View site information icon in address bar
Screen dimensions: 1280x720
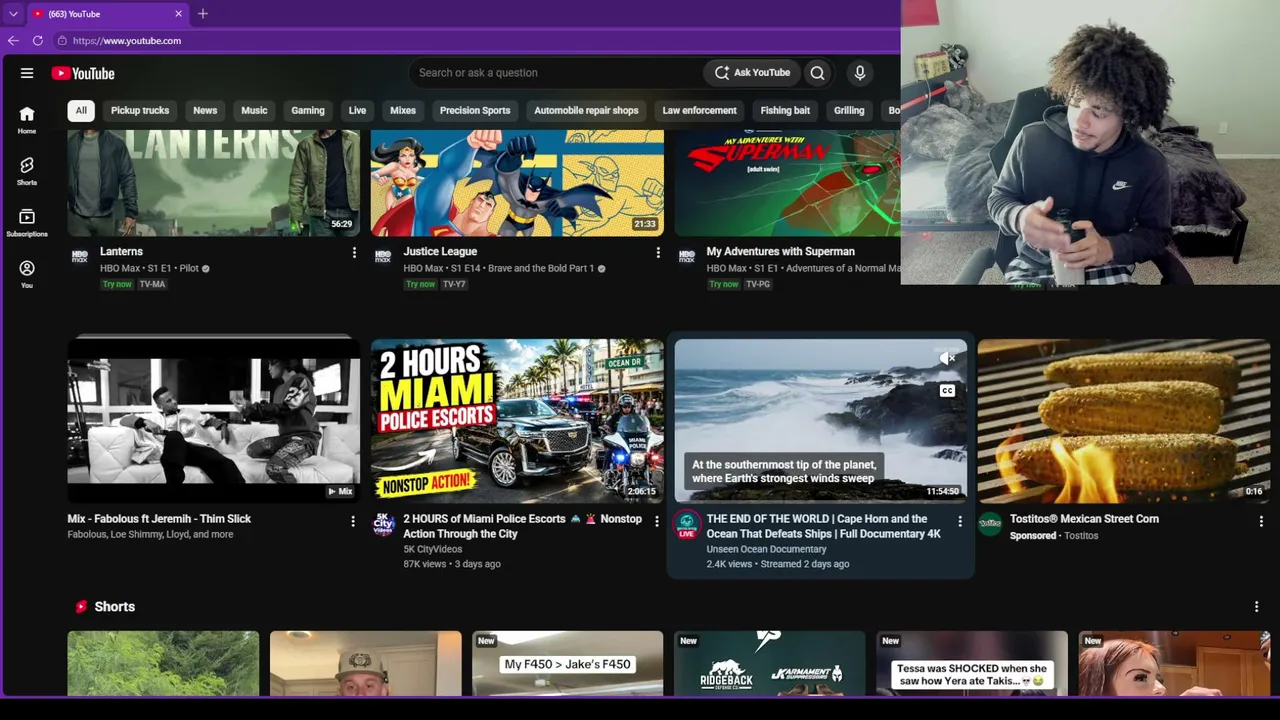coord(62,41)
